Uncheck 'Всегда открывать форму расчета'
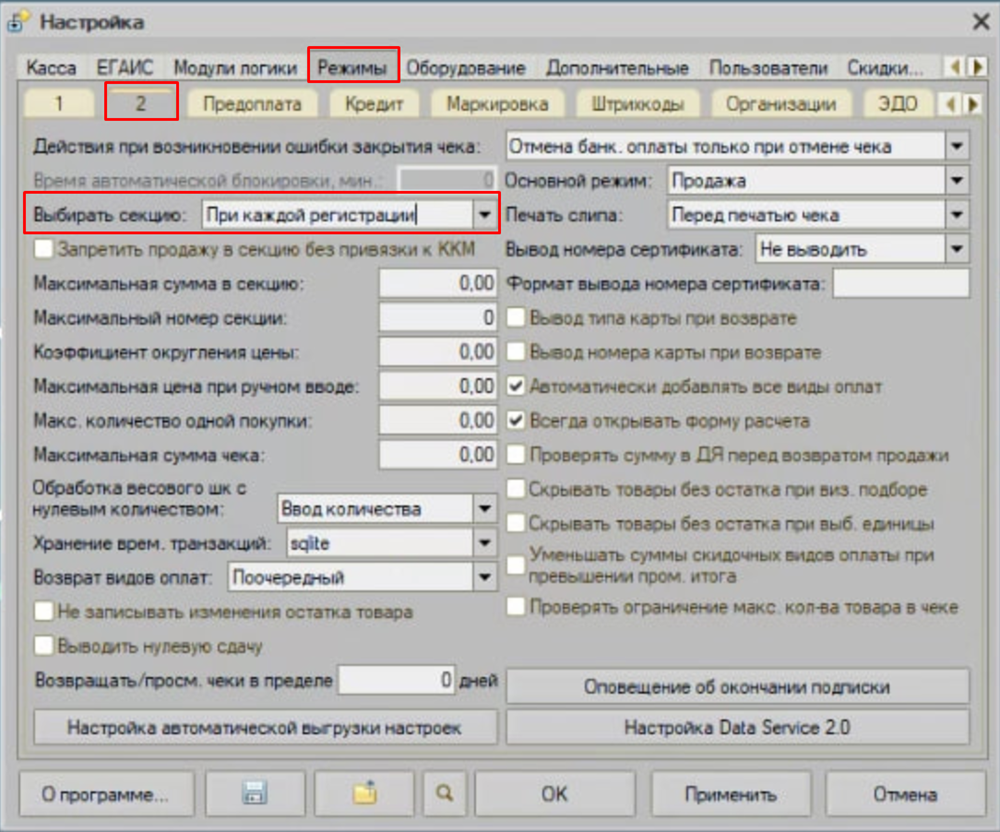Screen dimensions: 1000x832 [x=516, y=421]
